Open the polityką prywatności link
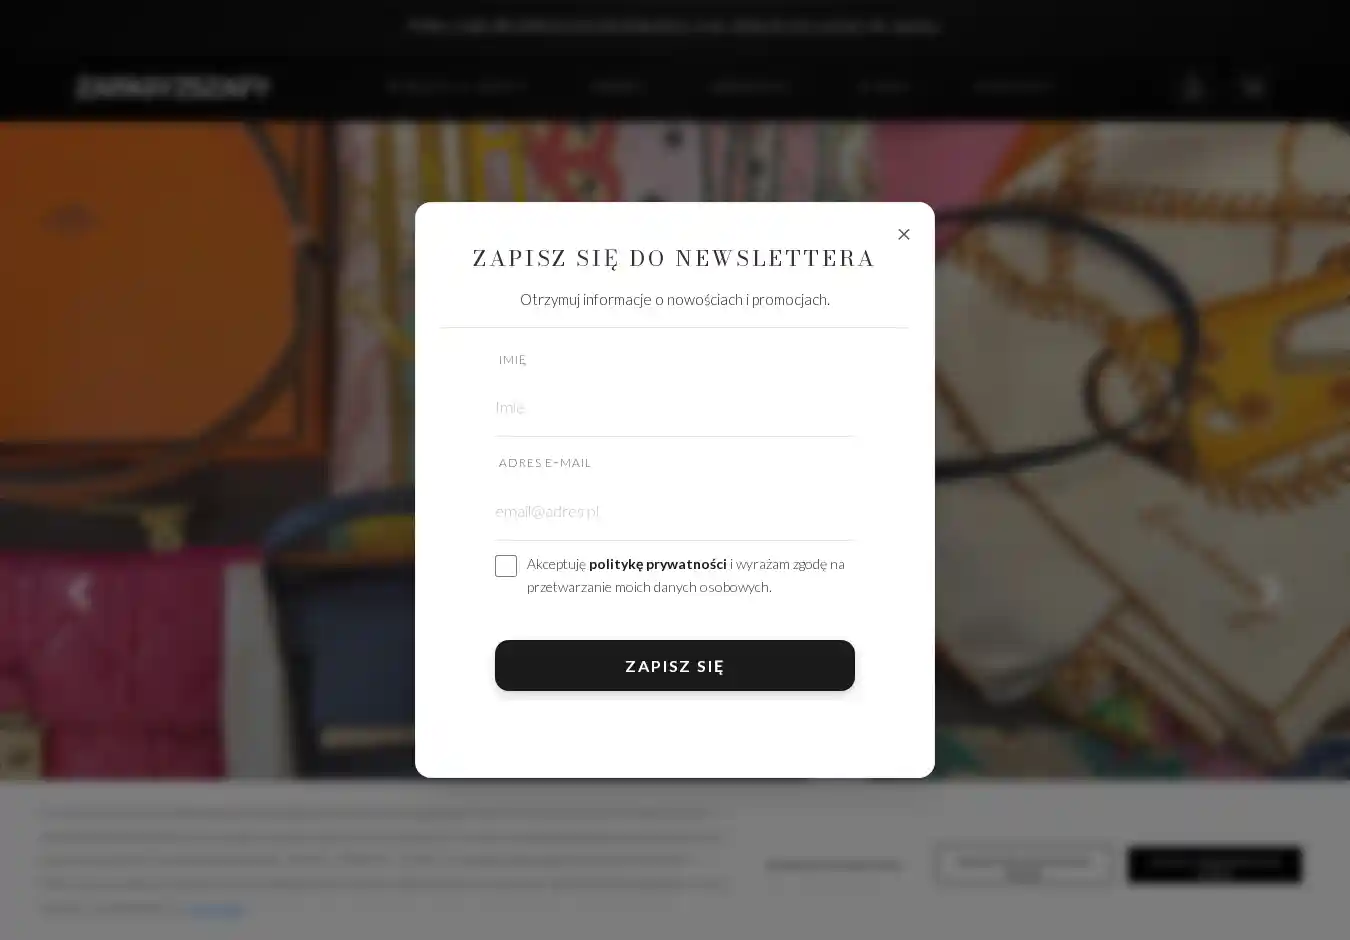Screen dimensions: 1350x940 [x=658, y=564]
